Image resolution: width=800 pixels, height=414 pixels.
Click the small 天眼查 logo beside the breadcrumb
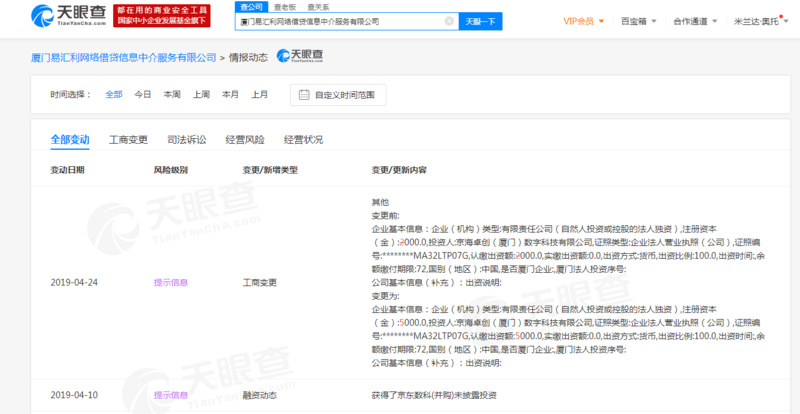[x=300, y=56]
